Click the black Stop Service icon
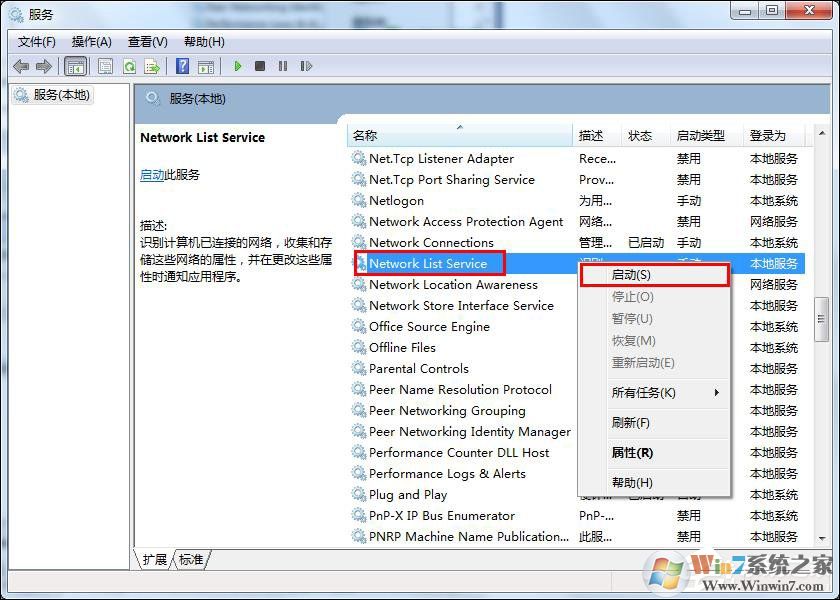This screenshot has width=840, height=600. pyautogui.click(x=260, y=66)
